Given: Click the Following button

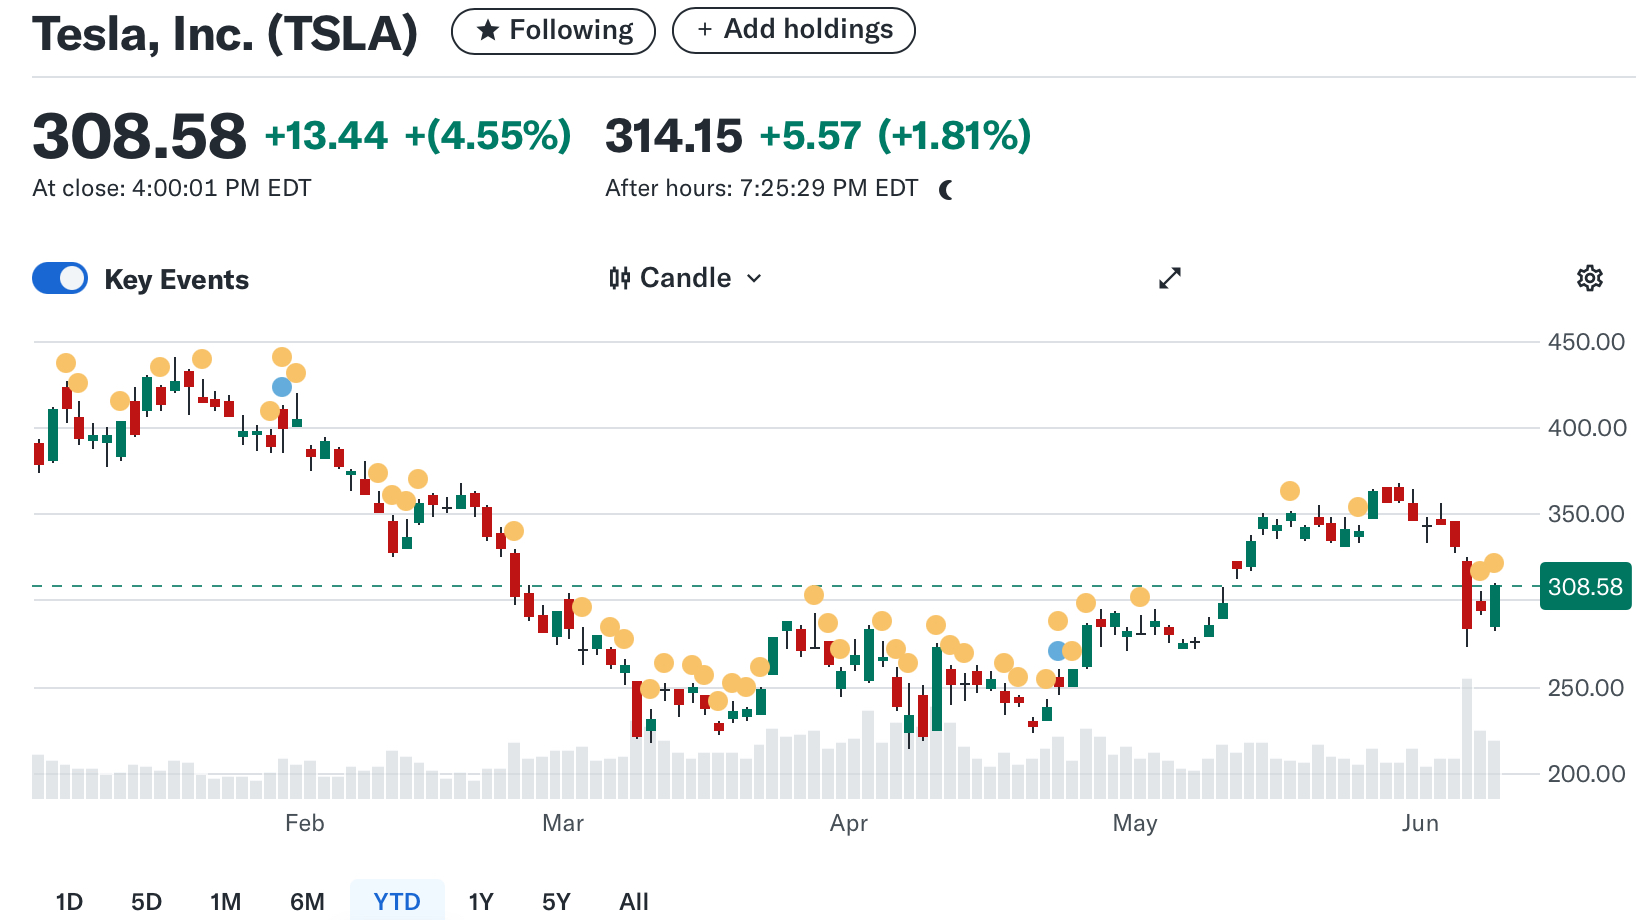Looking at the screenshot, I should point(553,31).
